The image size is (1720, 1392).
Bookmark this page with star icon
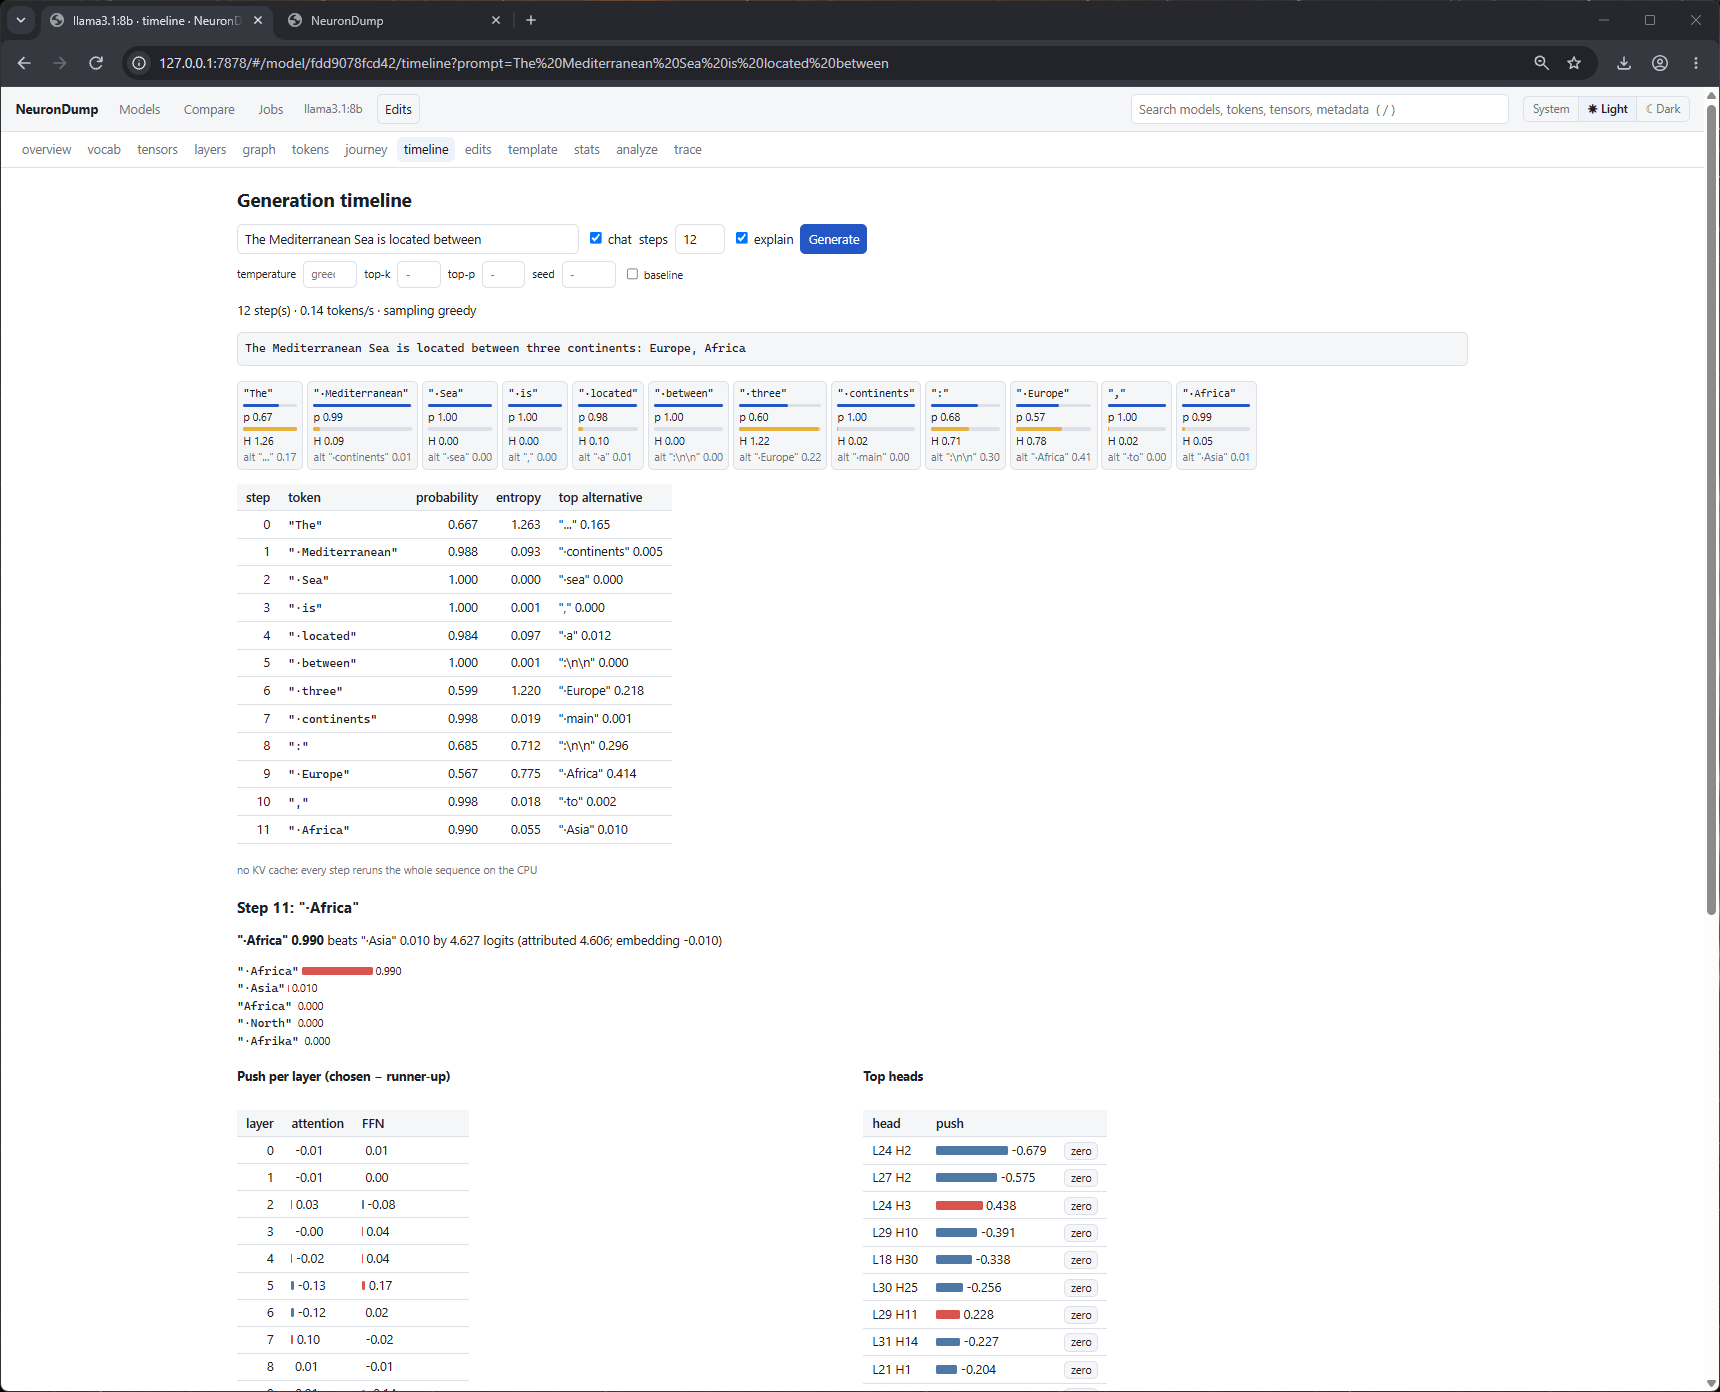1574,63
